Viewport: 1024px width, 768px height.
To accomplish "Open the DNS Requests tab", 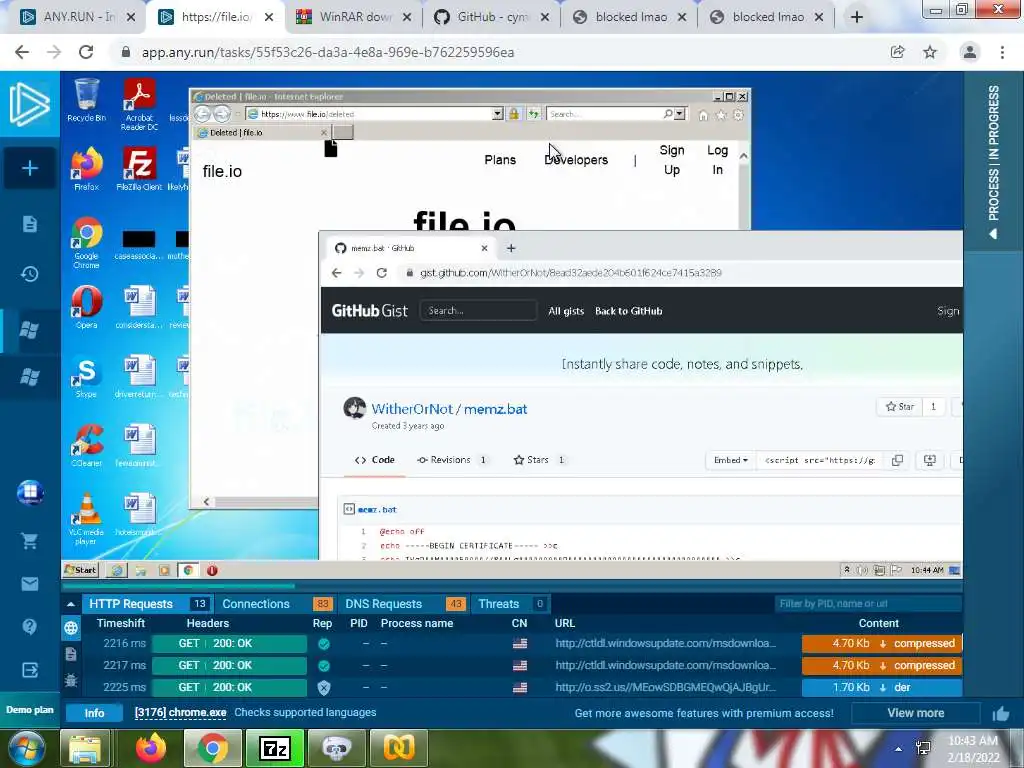I will (x=404, y=604).
